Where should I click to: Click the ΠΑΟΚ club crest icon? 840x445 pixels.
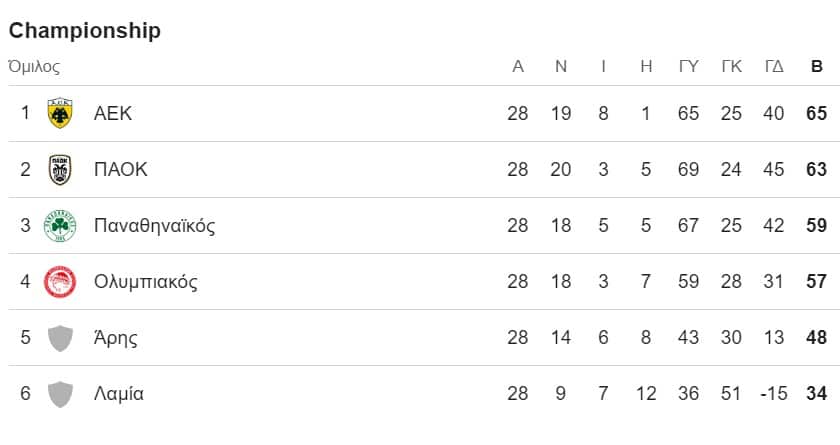[61, 170]
